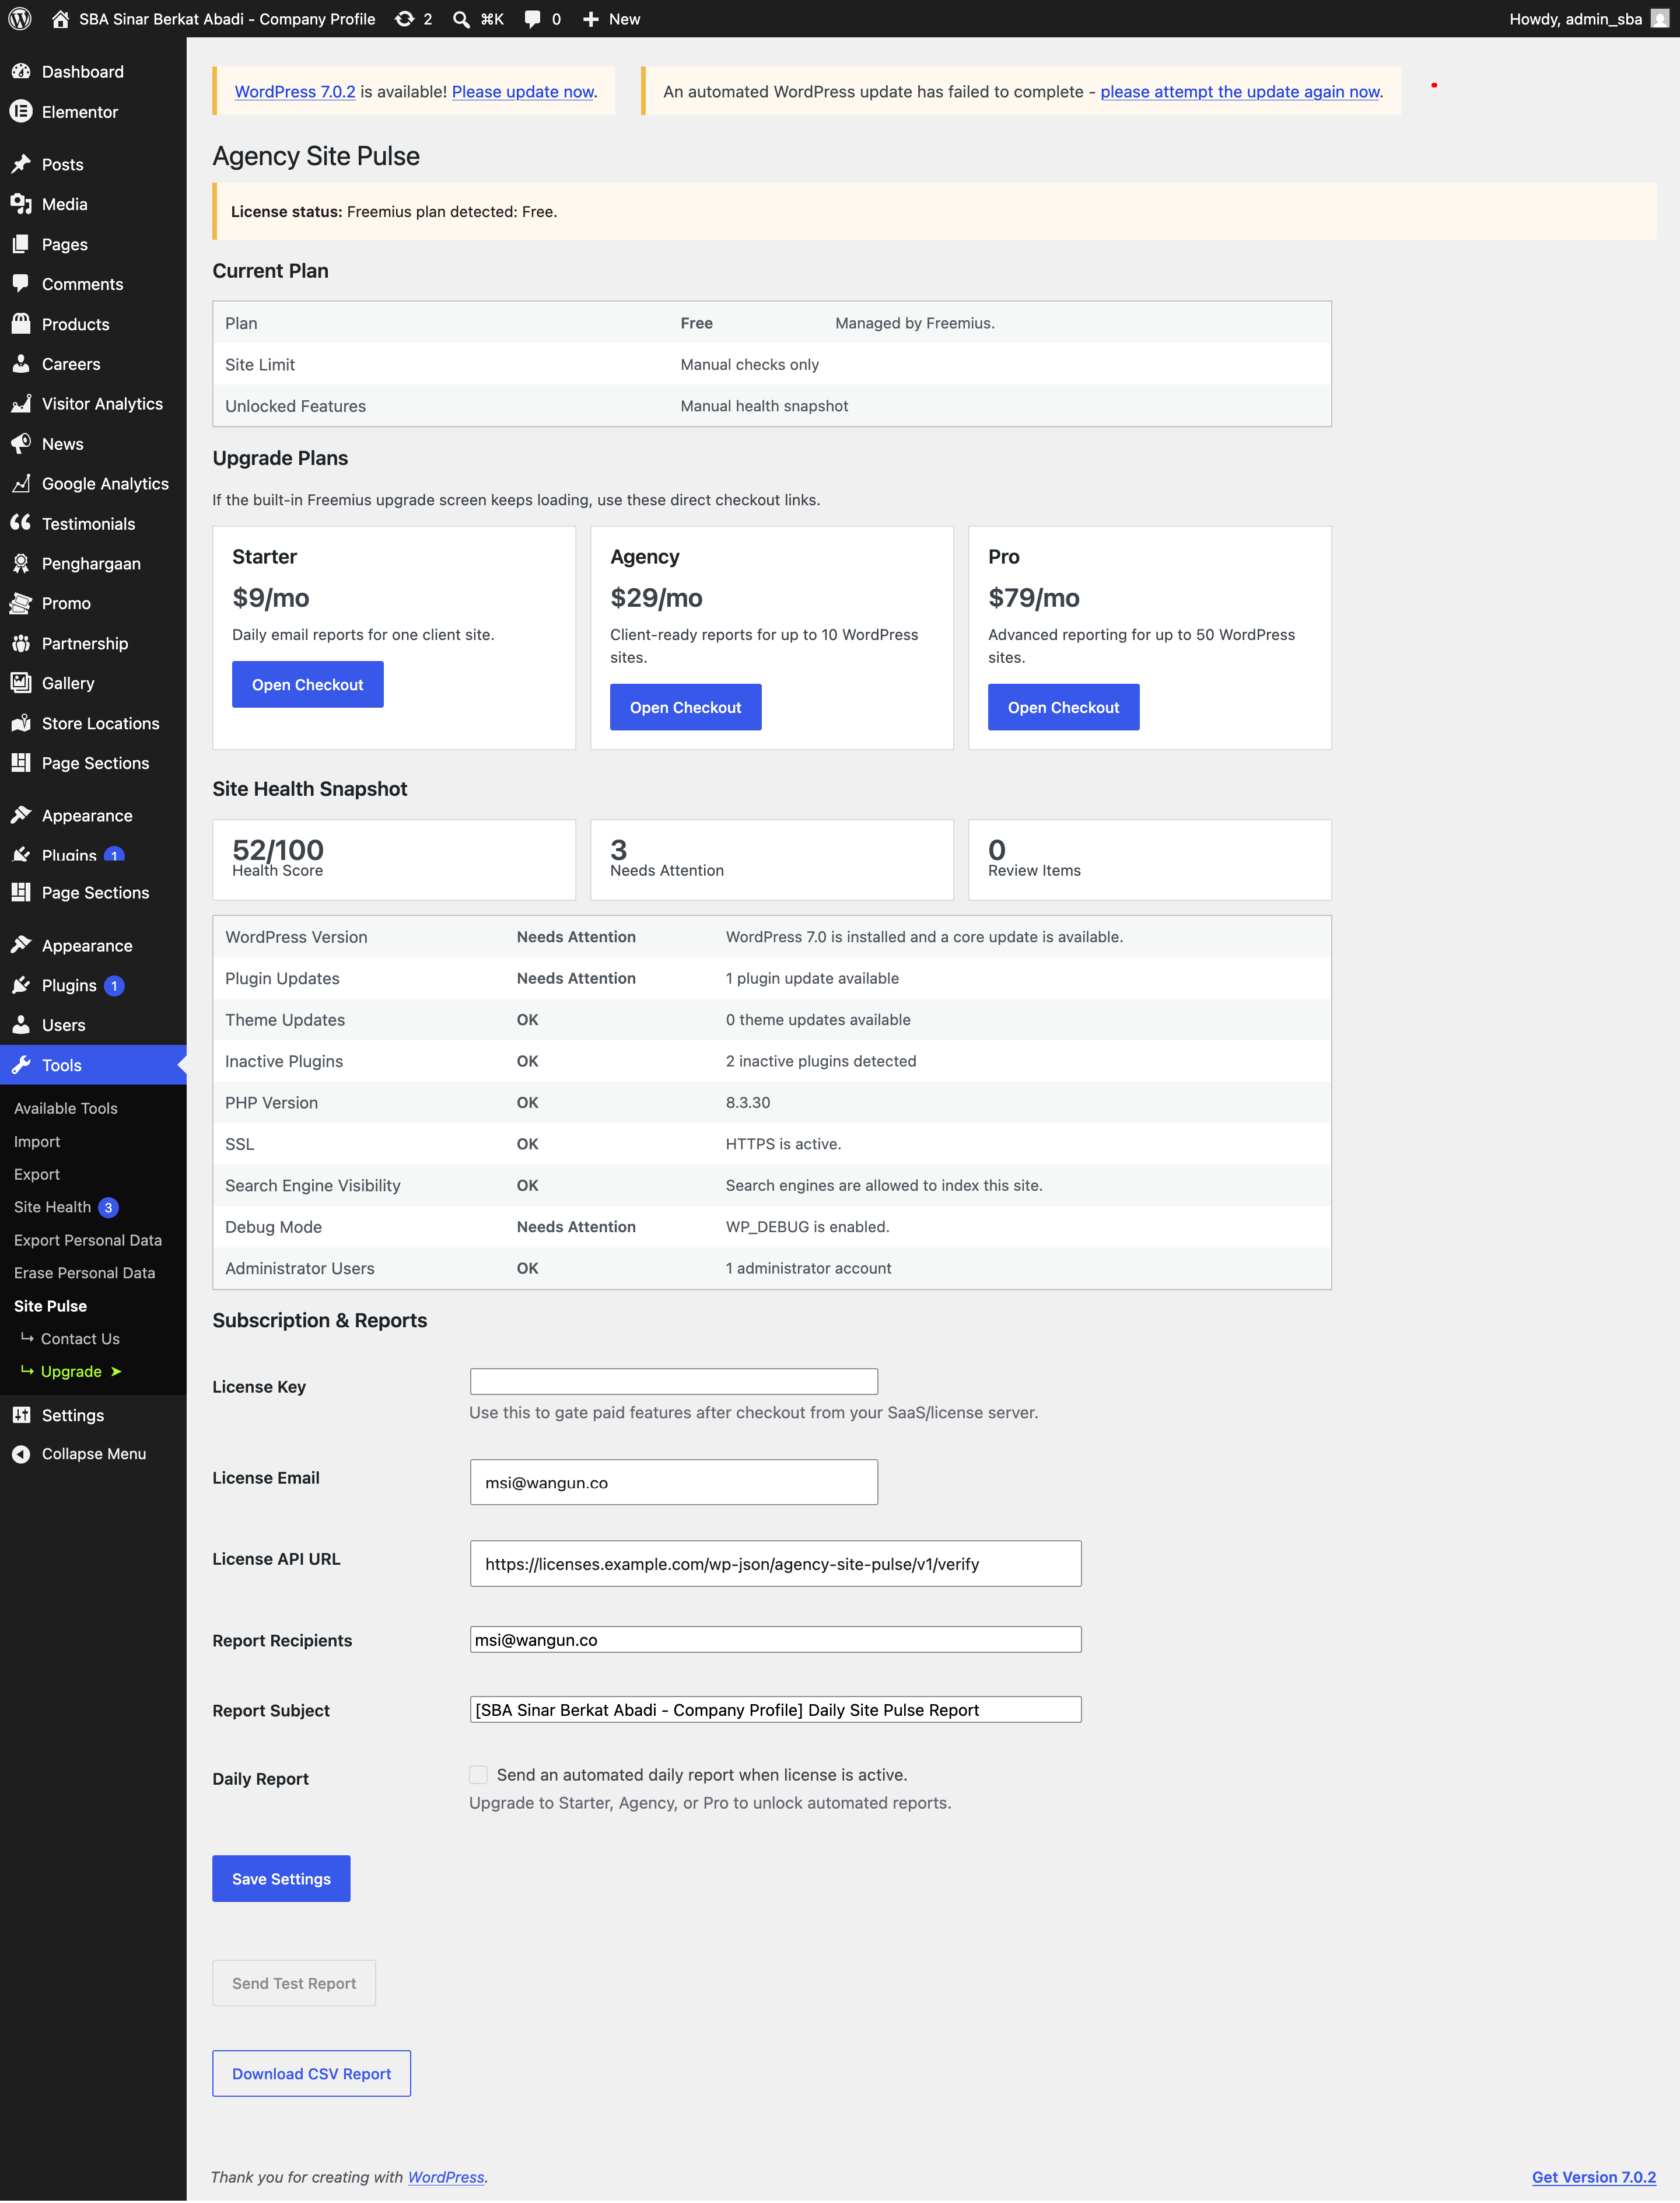Click the Gallery images icon
This screenshot has height=2203, width=1680.
[x=21, y=683]
